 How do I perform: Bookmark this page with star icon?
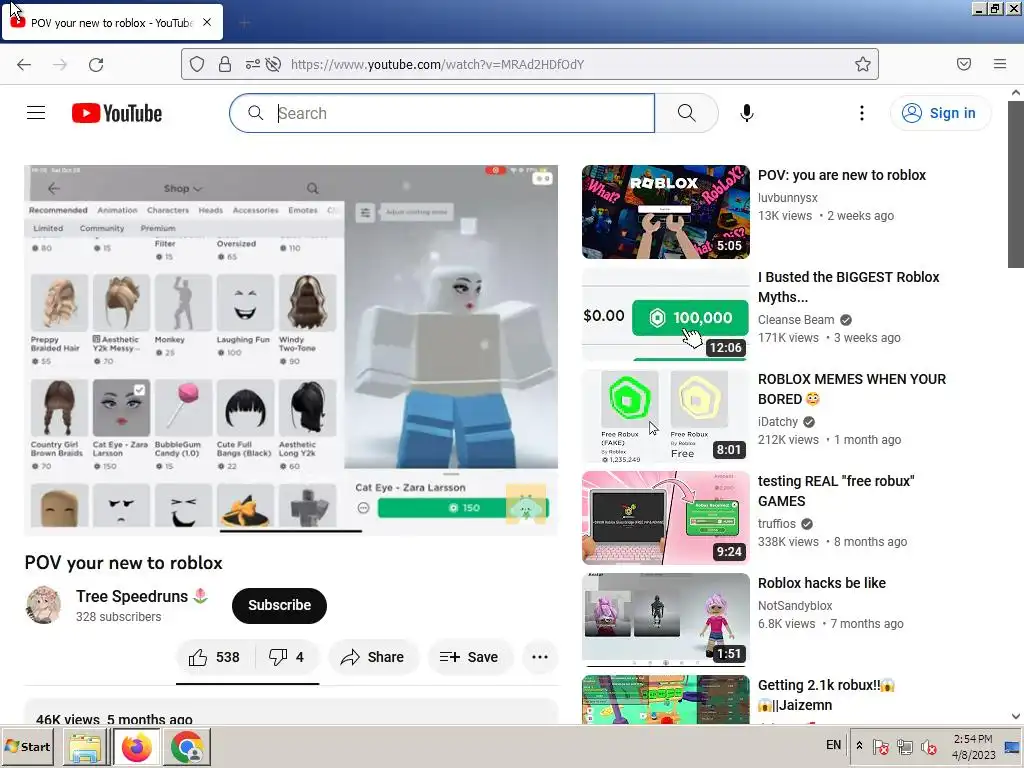pyautogui.click(x=863, y=64)
